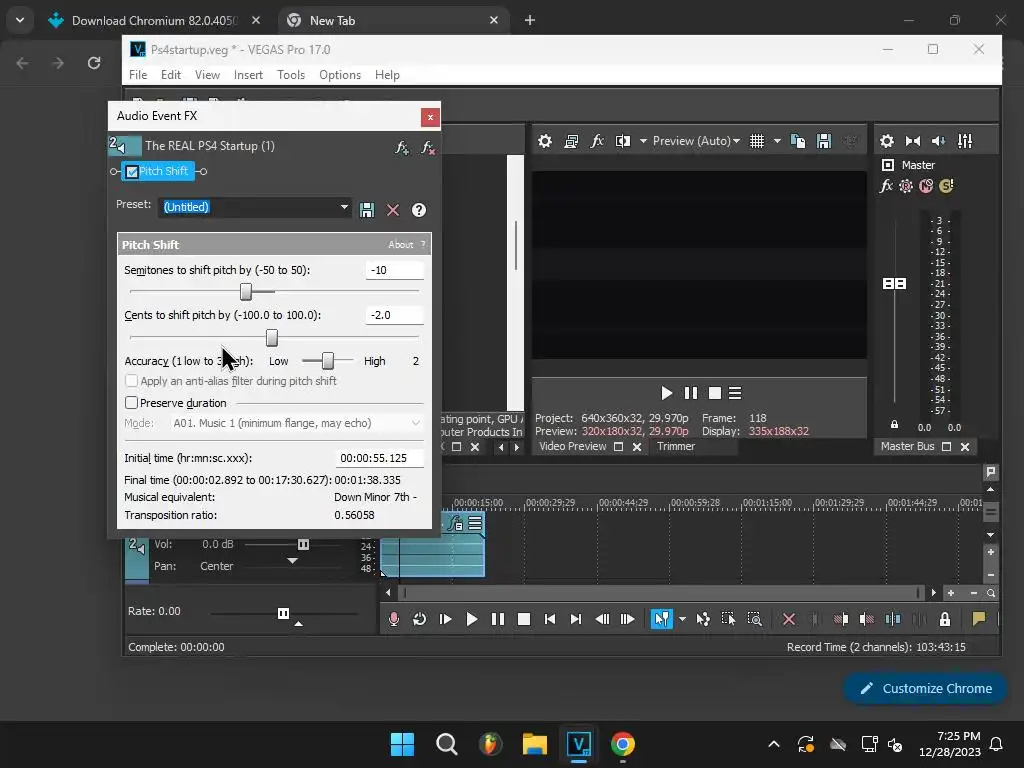Copy preview snapshot to clipboard
Viewport: 1024px width, 768px height.
coord(798,141)
